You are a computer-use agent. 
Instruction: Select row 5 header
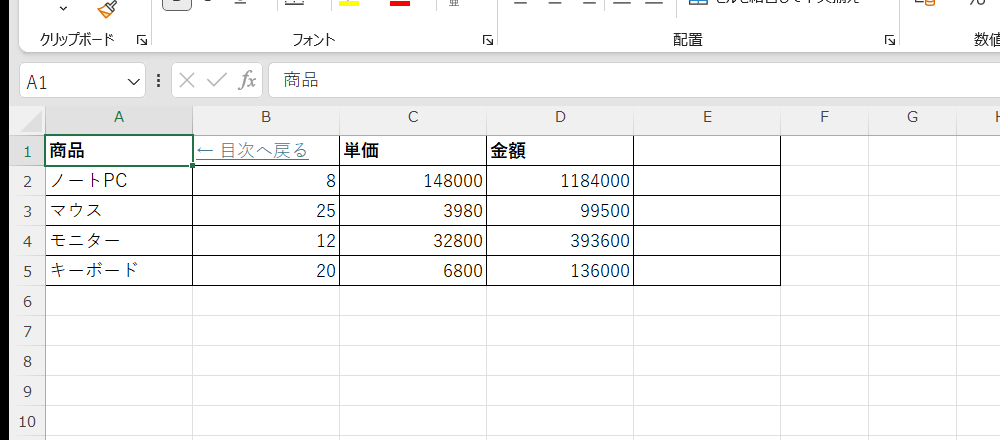[27, 271]
